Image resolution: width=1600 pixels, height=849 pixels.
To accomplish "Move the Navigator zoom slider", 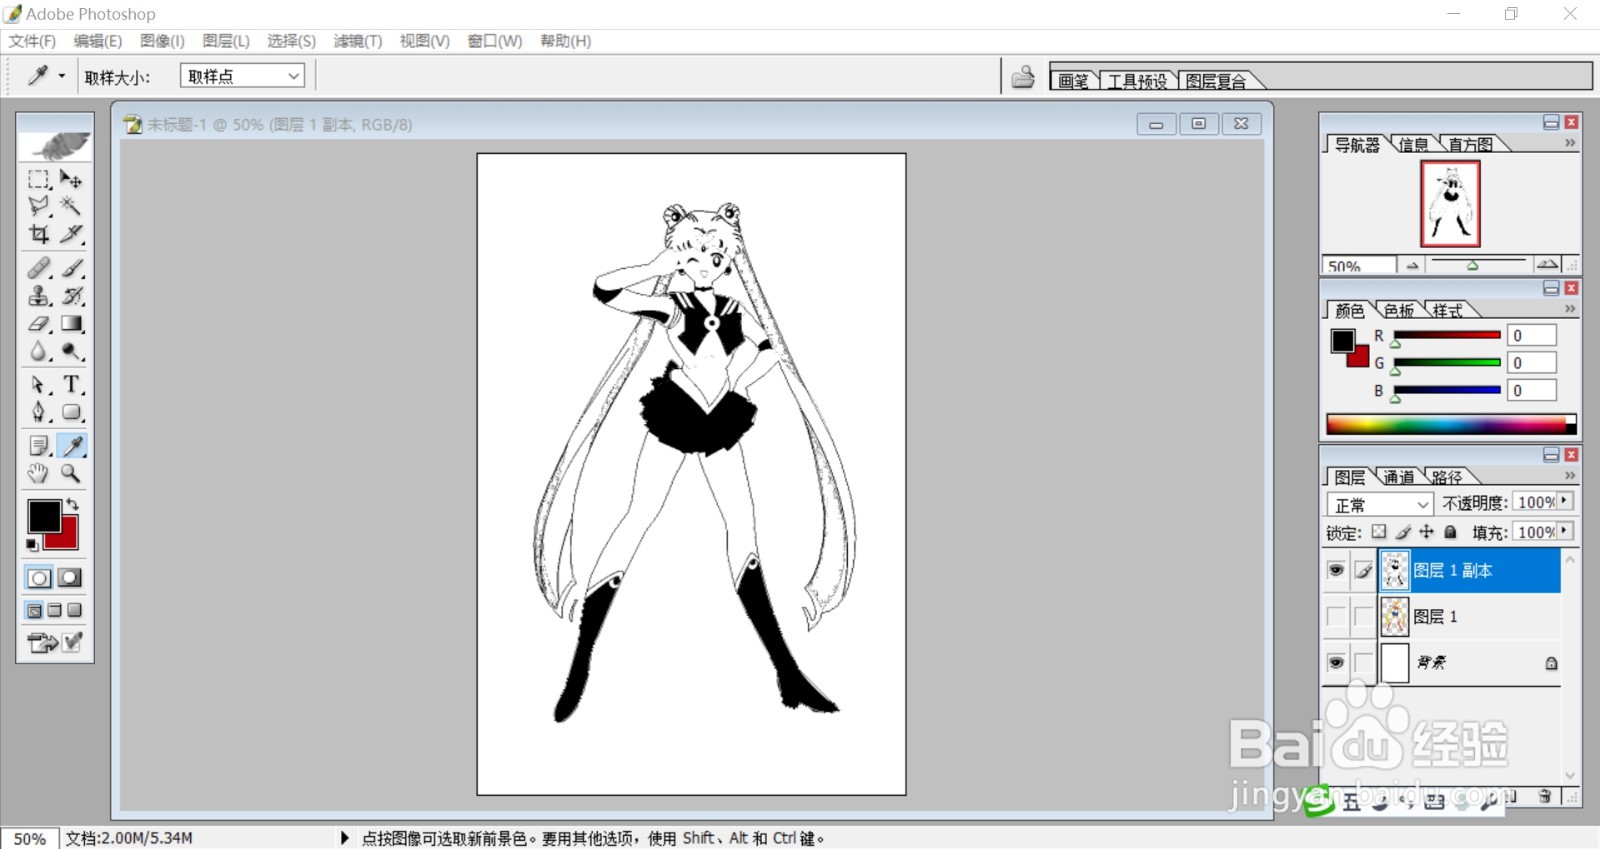I will (x=1472, y=265).
